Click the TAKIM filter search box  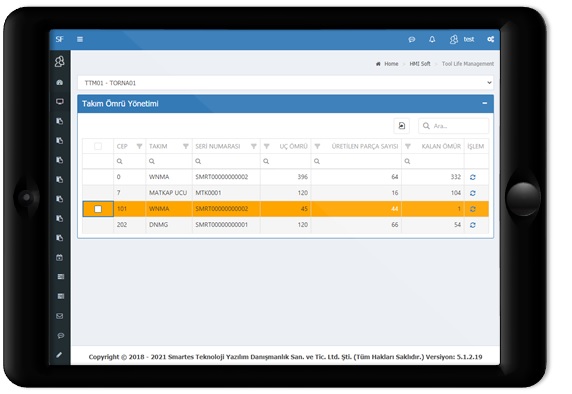coord(169,161)
